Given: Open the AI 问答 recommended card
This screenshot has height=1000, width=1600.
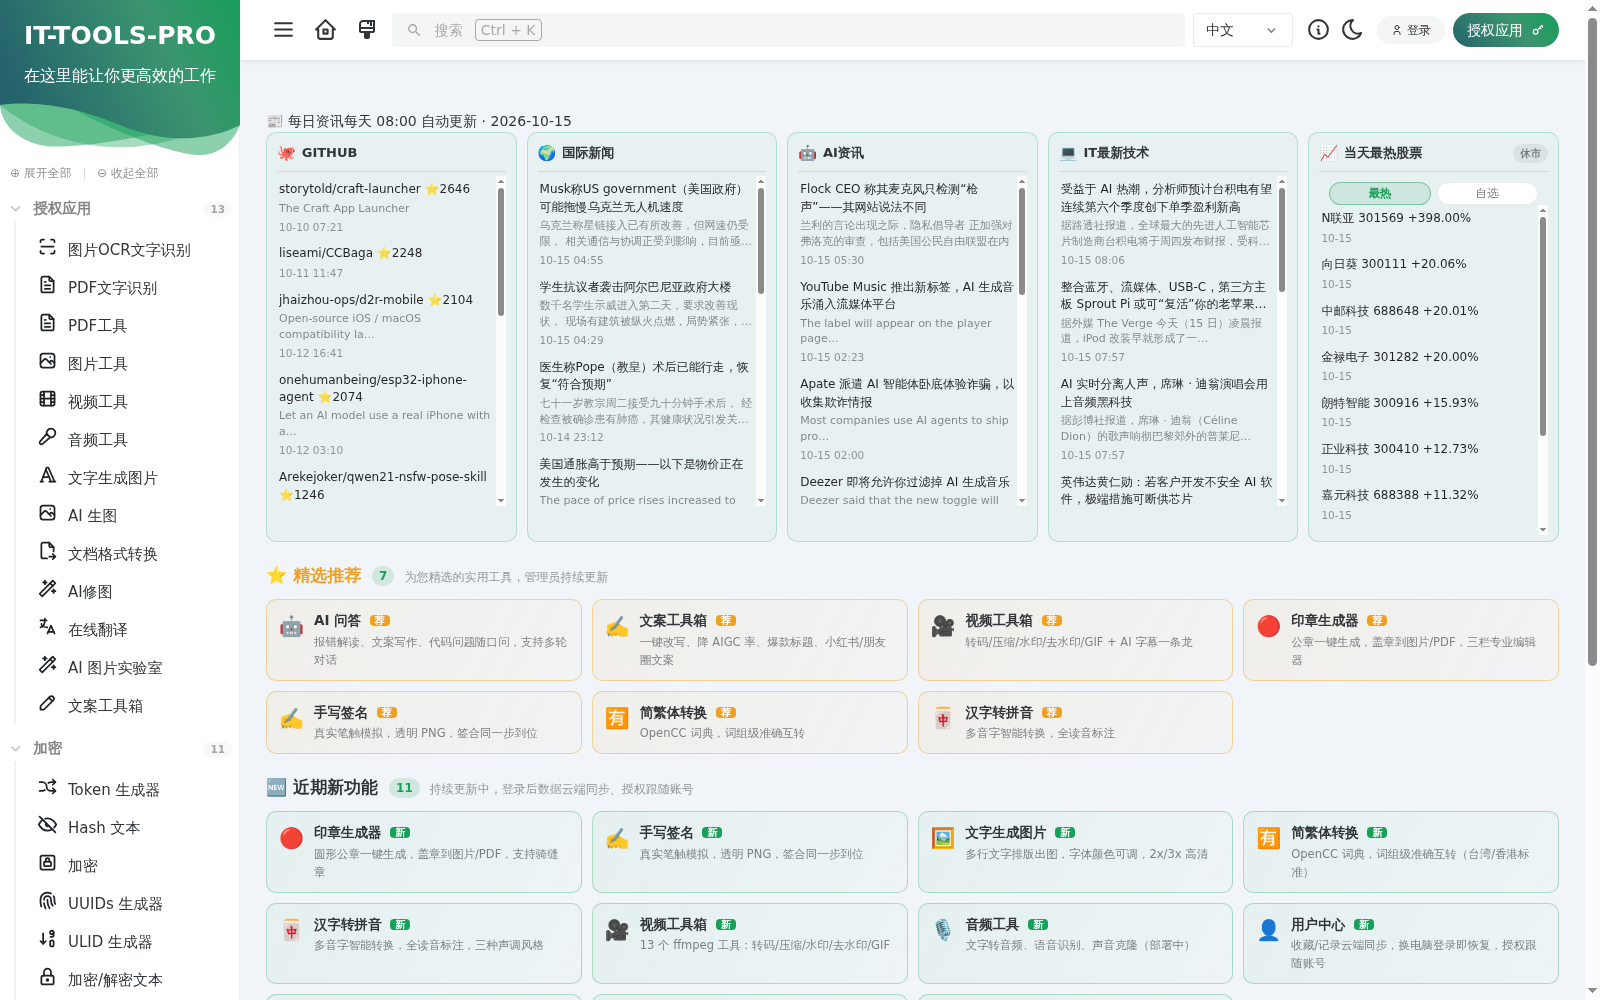Looking at the screenshot, I should pos(424,640).
